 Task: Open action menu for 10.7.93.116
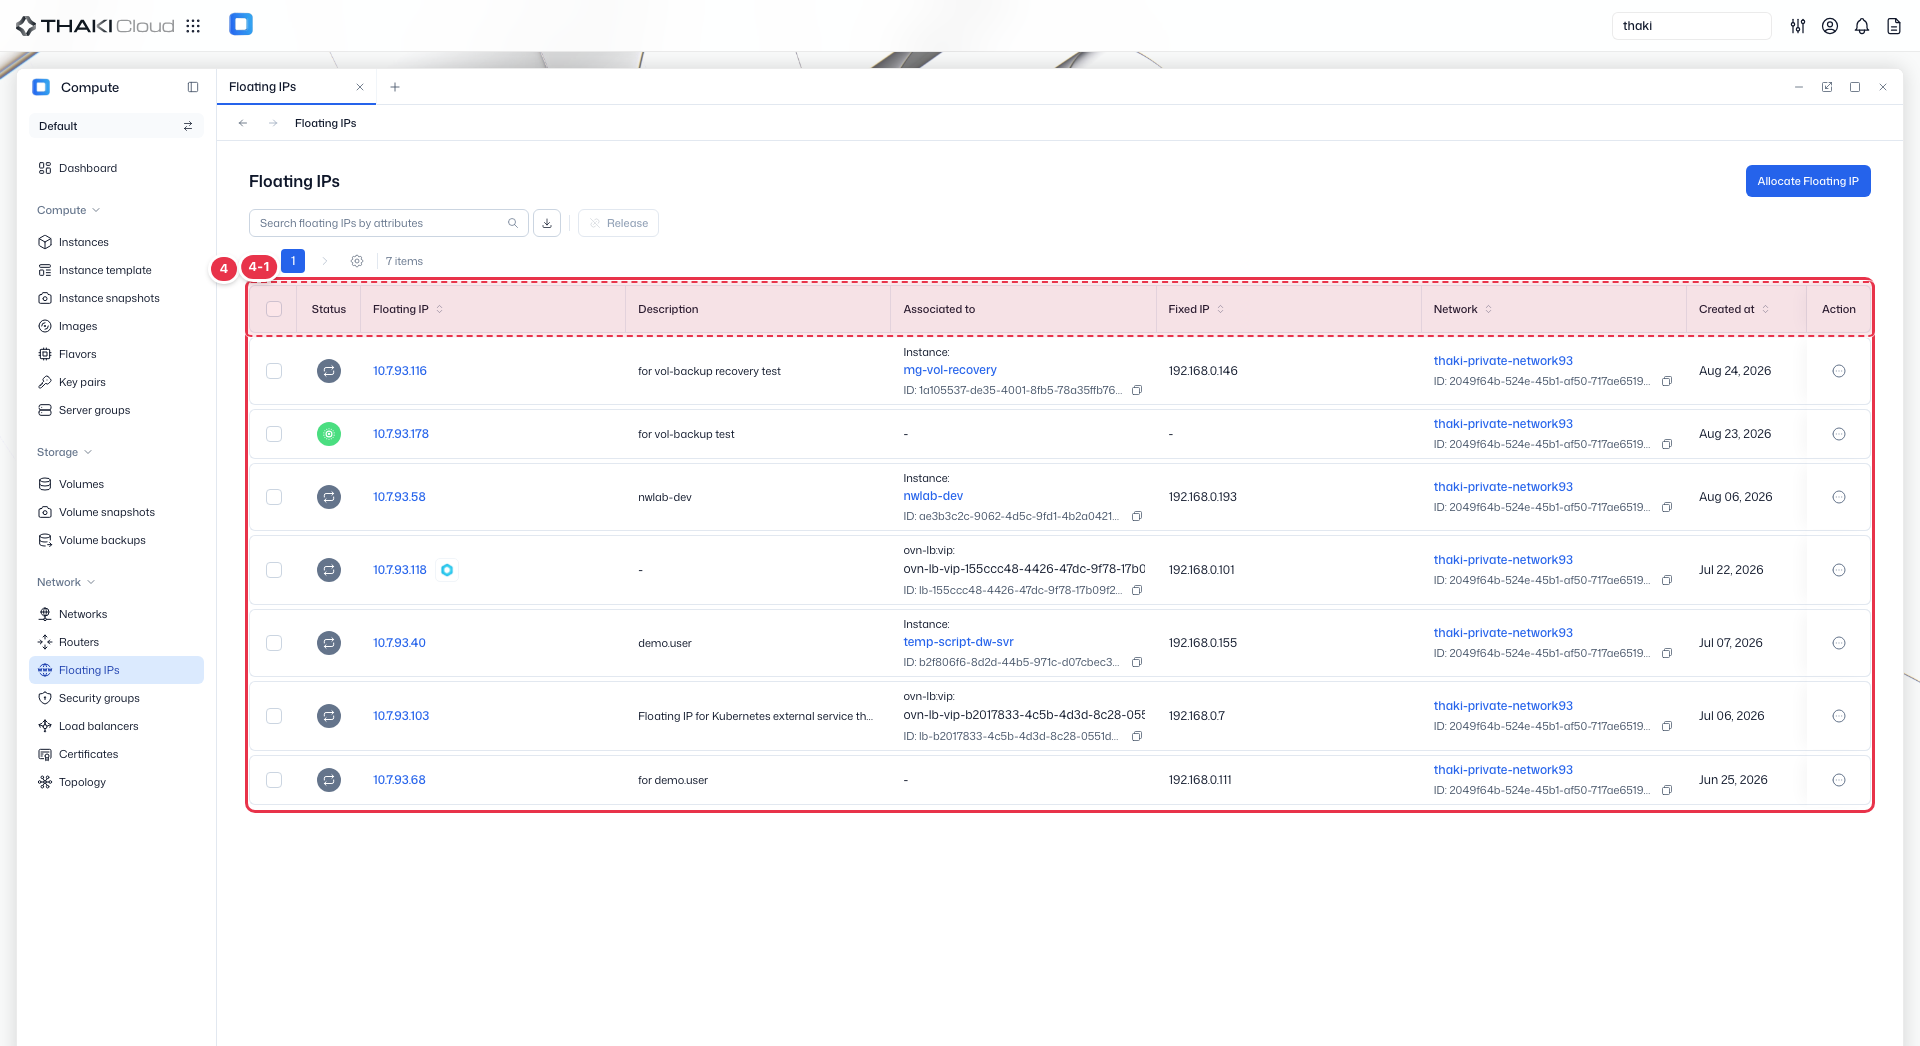click(x=1839, y=371)
